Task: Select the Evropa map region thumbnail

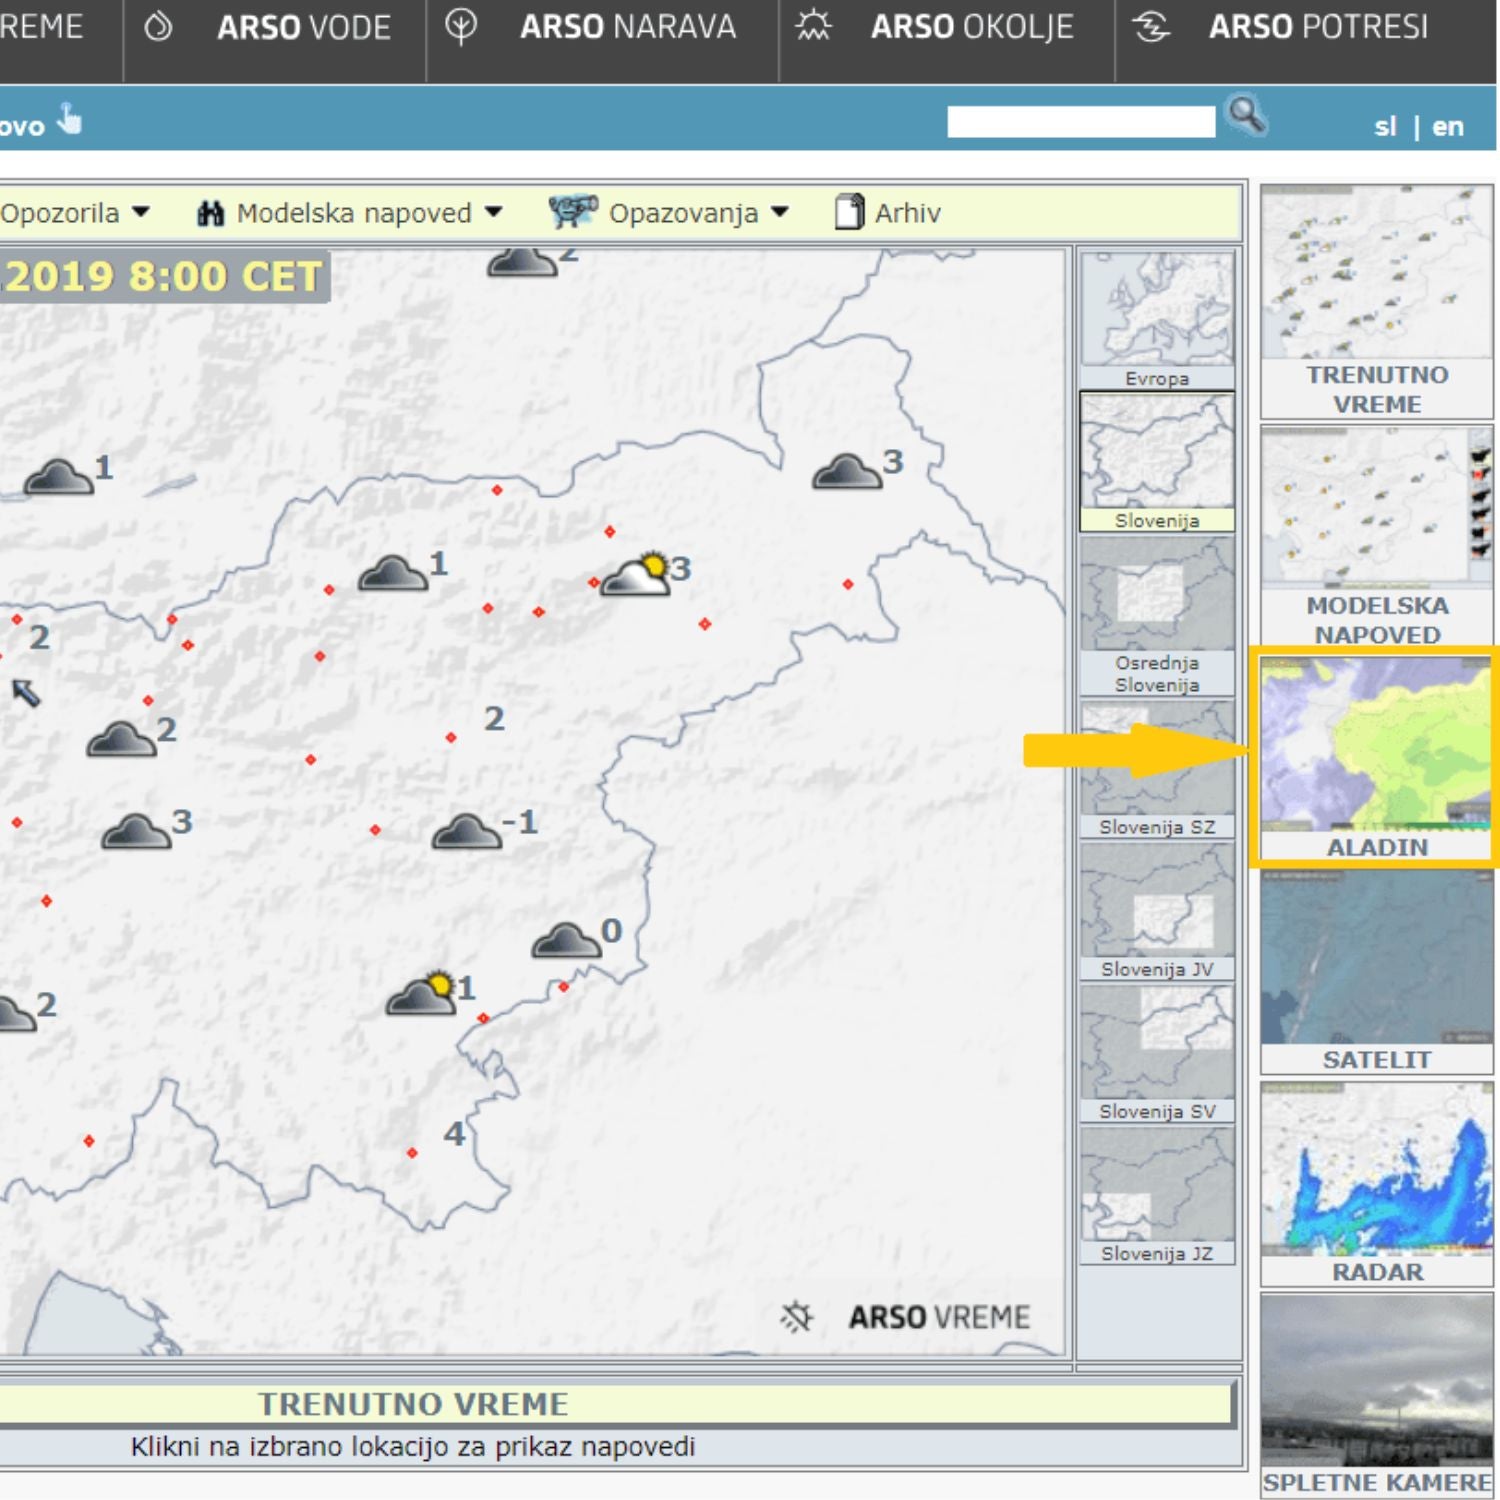Action: pyautogui.click(x=1157, y=319)
